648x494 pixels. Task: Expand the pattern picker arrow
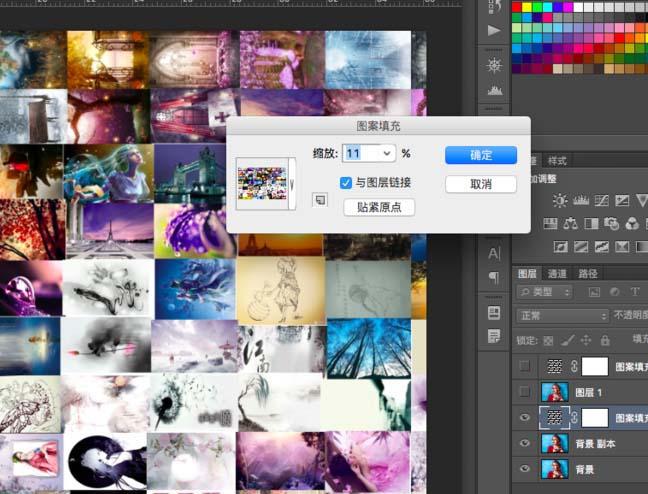point(292,184)
